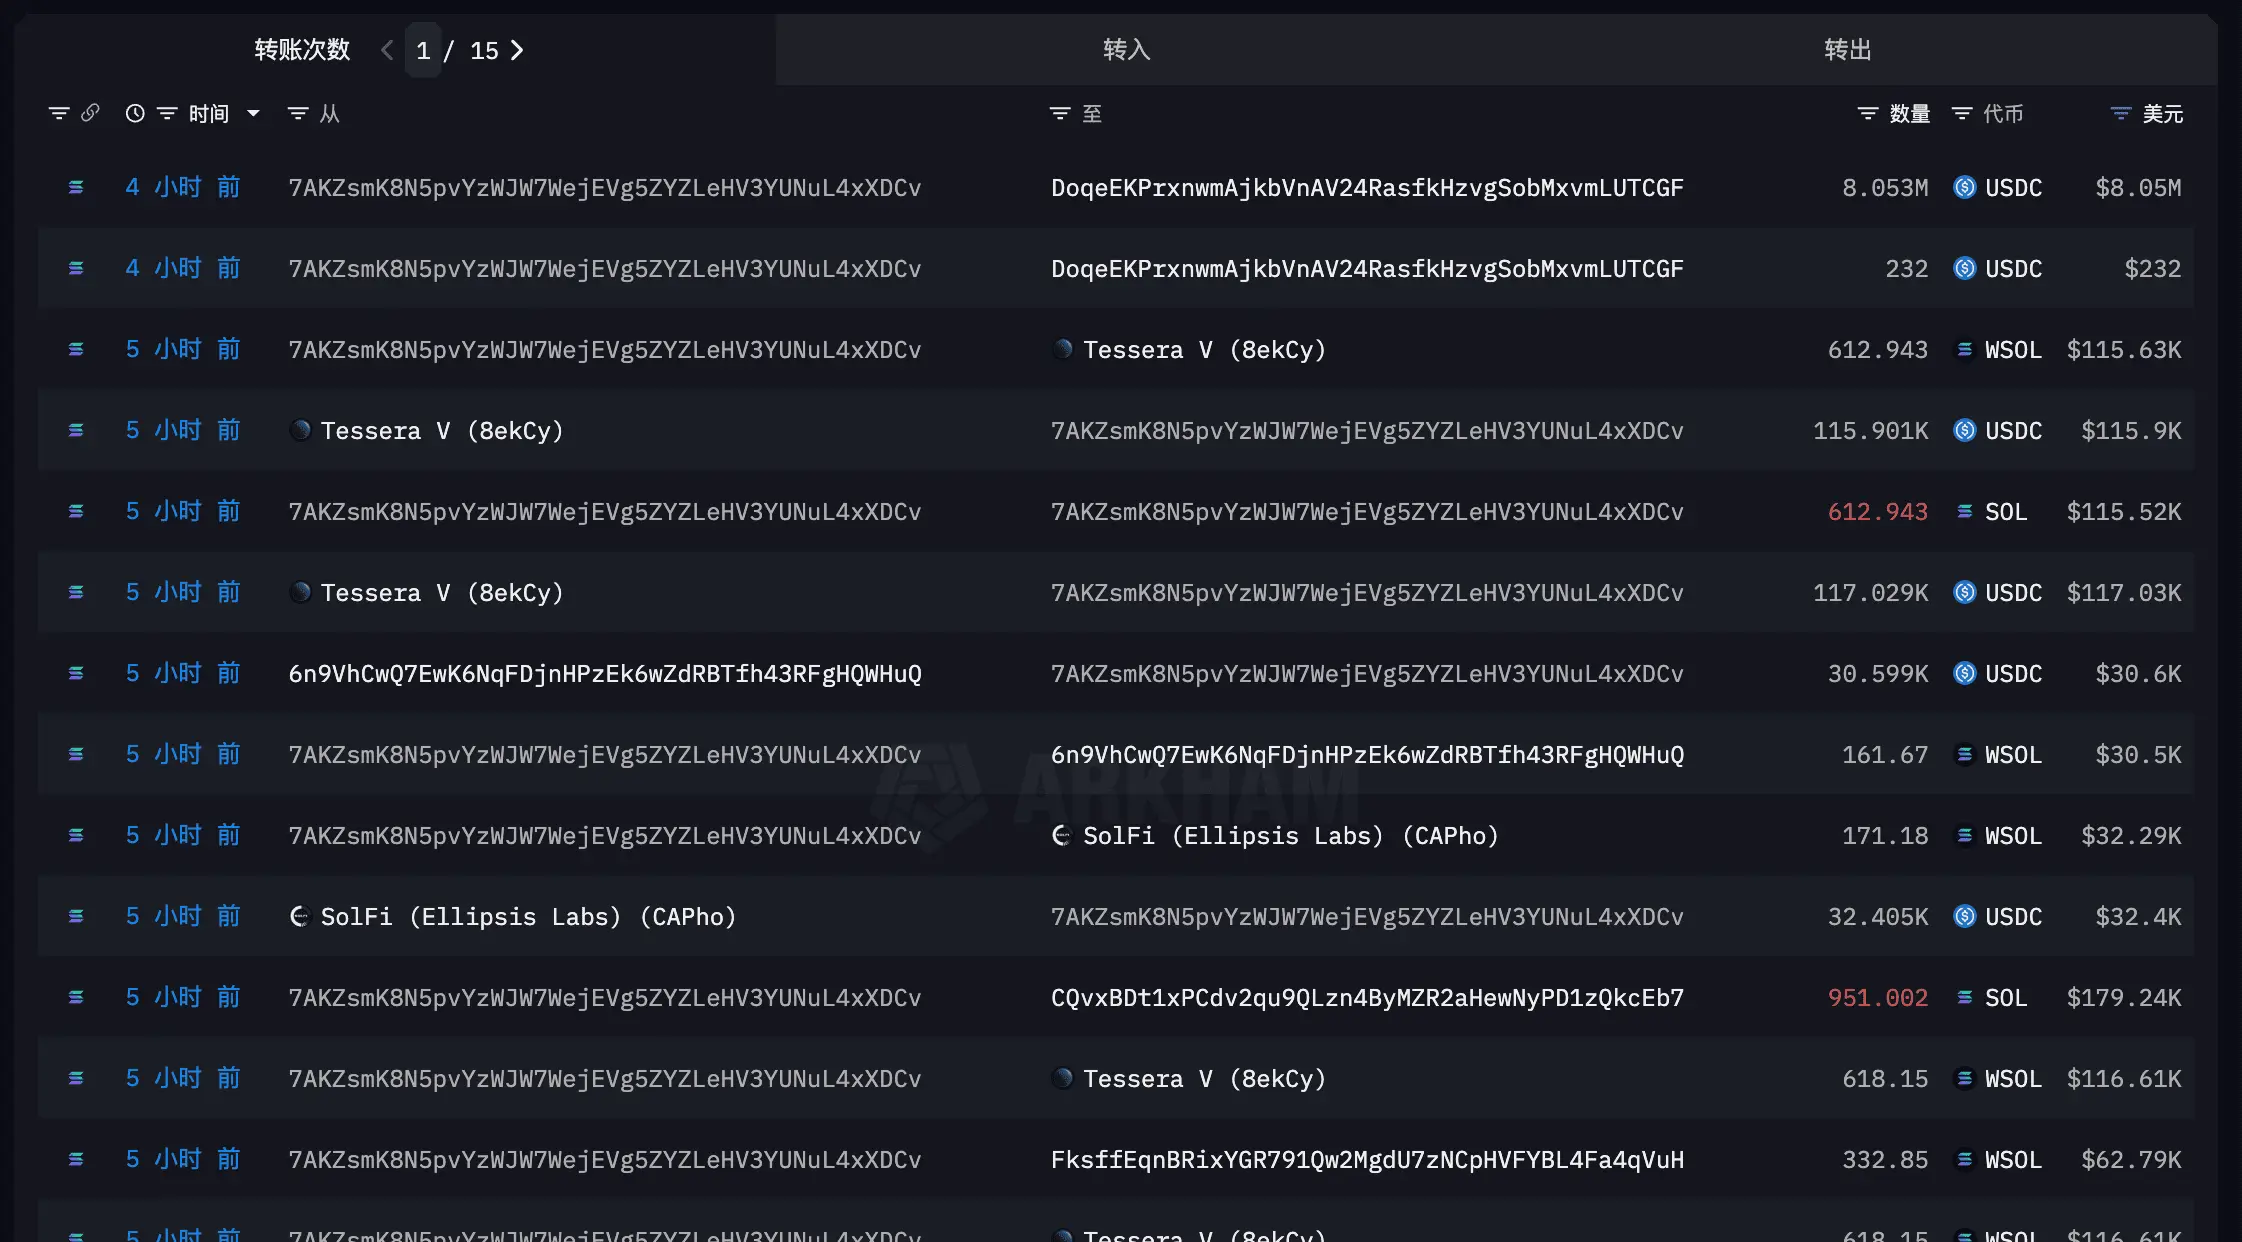2242x1242 pixels.
Task: Toggle the clock time-format icon
Action: [135, 114]
